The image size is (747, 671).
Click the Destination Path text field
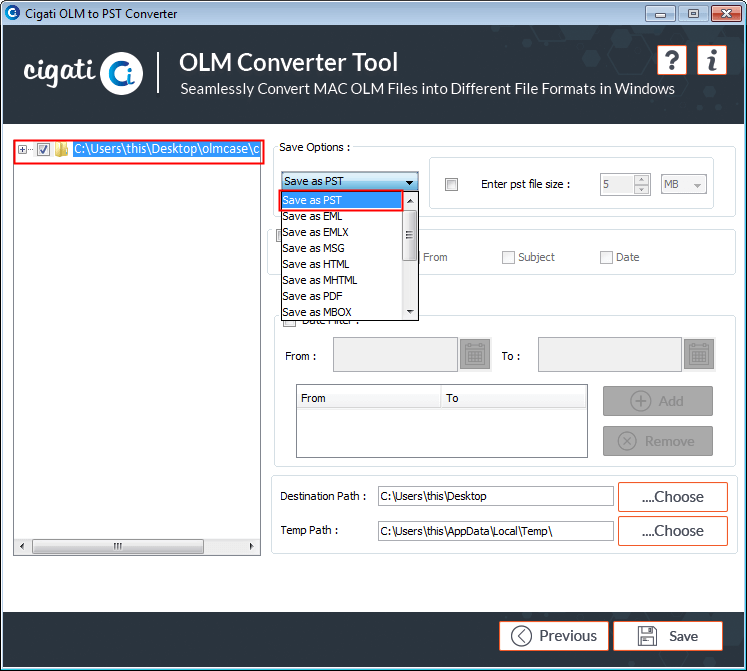point(495,496)
